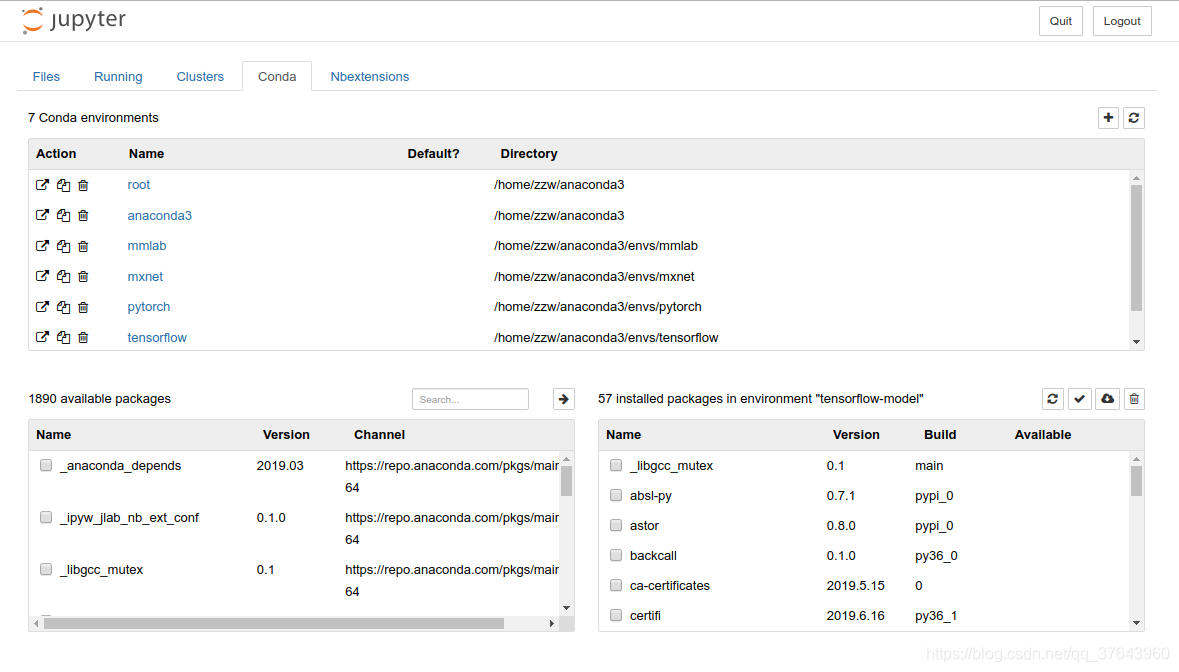Click the Logout button
This screenshot has width=1179, height=672.
(1122, 21)
